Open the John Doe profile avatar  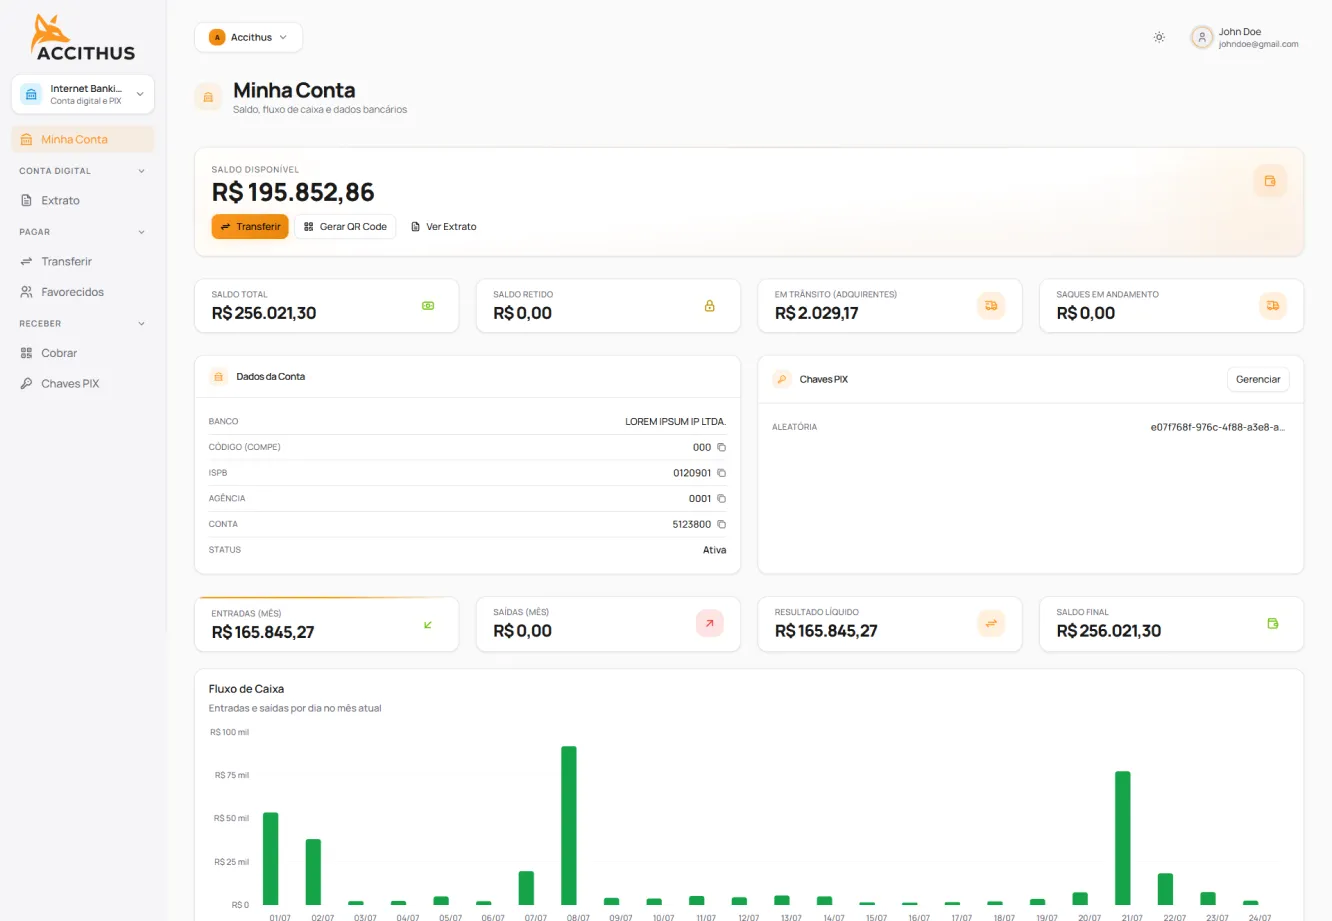1201,37
